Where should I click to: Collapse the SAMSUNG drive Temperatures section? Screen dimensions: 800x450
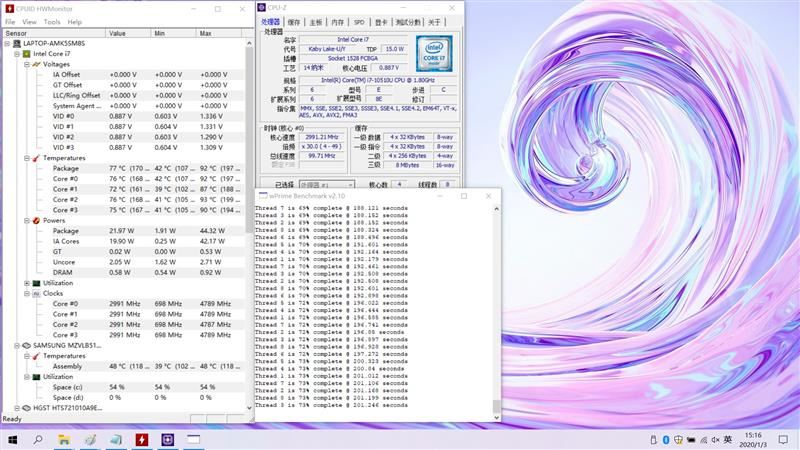coord(27,356)
